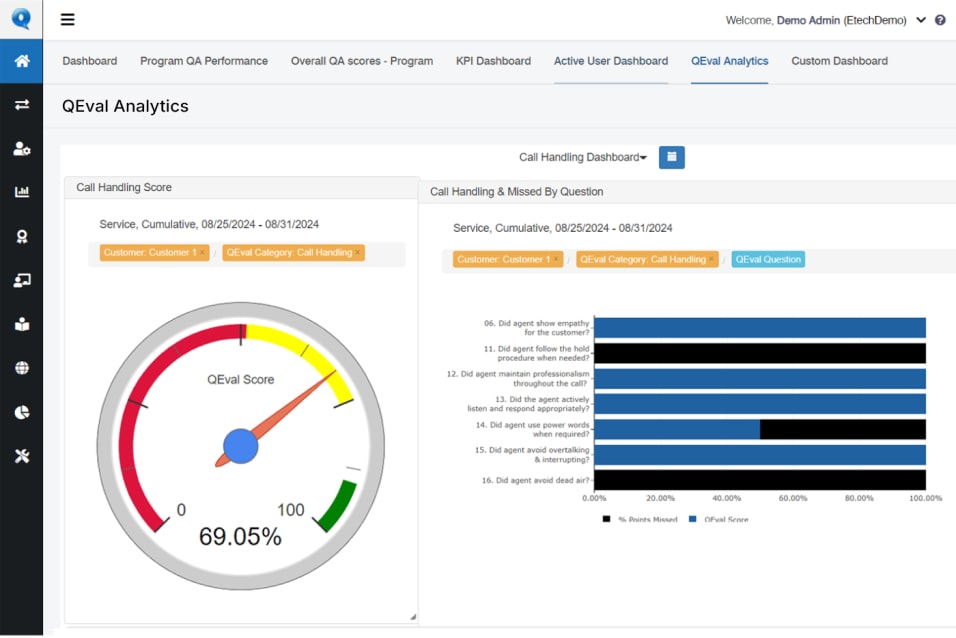Expand the Call Handling Dashboard dropdown
Viewport: 956px width, 638px height.
[582, 157]
